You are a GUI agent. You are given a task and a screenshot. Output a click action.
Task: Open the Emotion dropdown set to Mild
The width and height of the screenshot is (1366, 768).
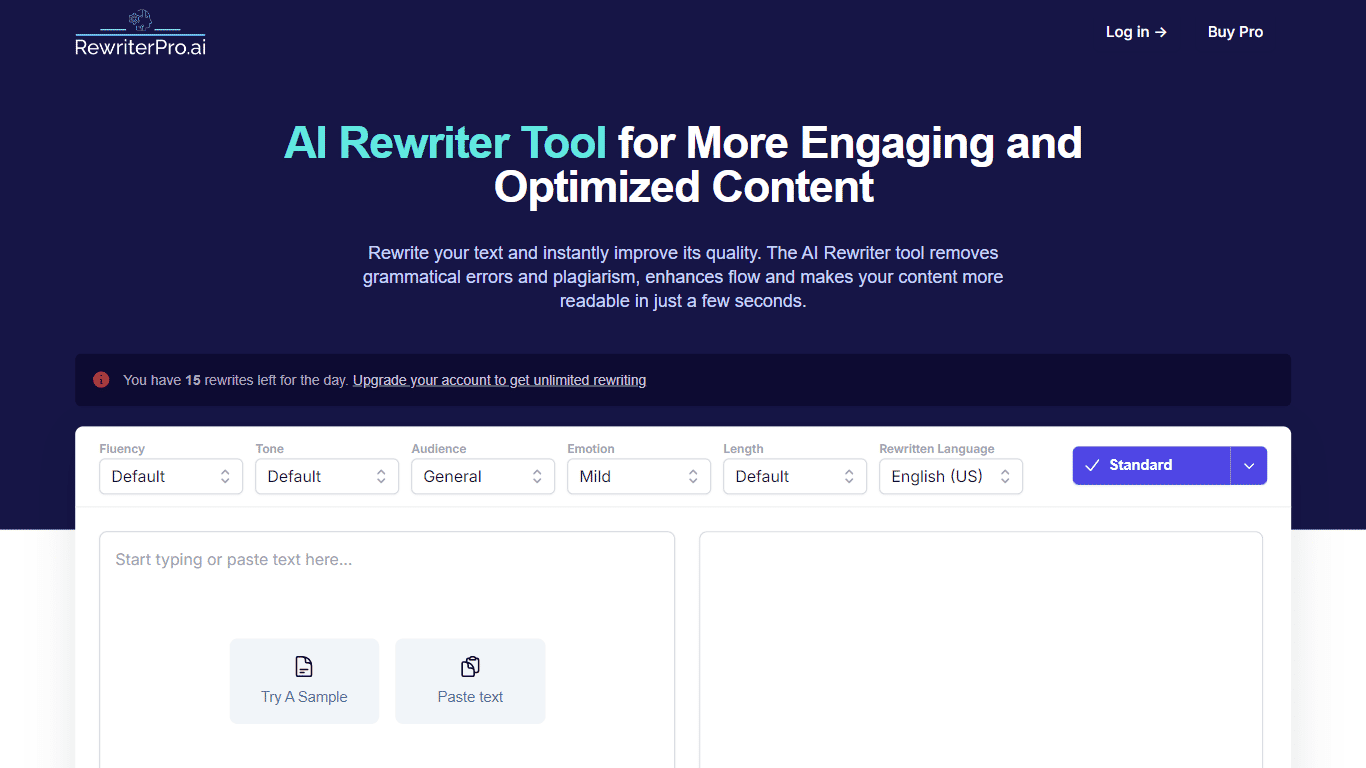point(639,476)
